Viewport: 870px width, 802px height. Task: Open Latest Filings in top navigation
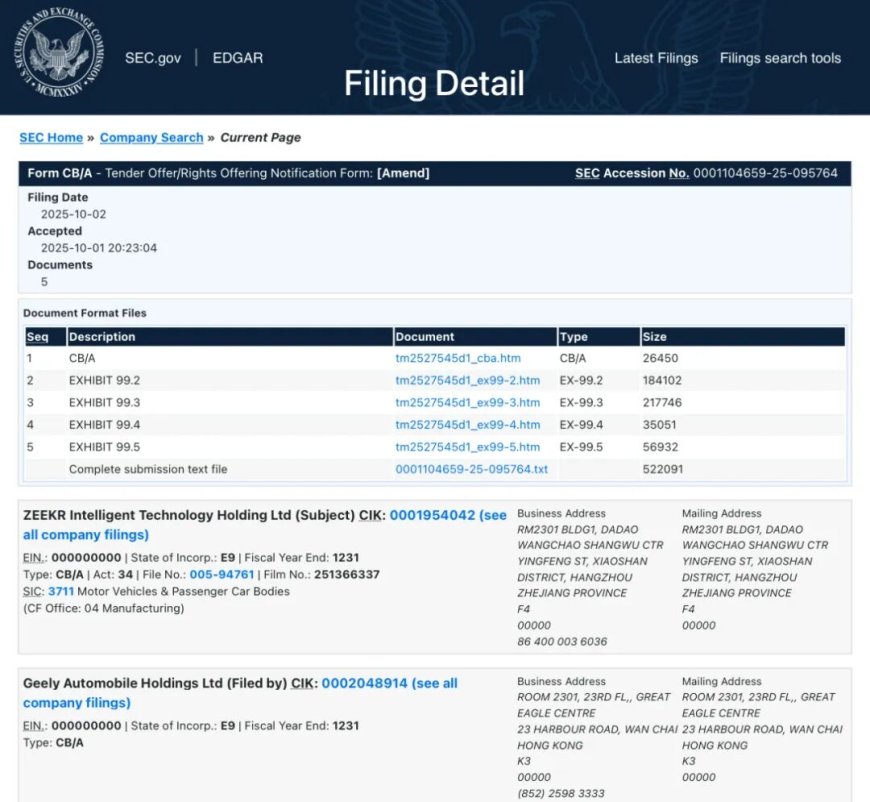656,58
